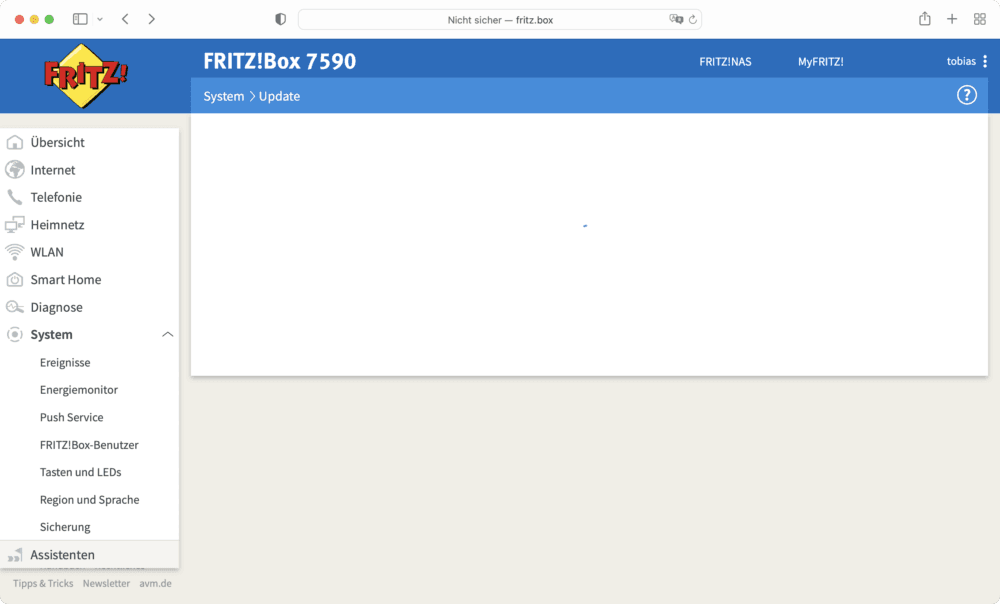Open the Assistenten menu item
Viewport: 1000px width, 604px height.
pos(62,555)
